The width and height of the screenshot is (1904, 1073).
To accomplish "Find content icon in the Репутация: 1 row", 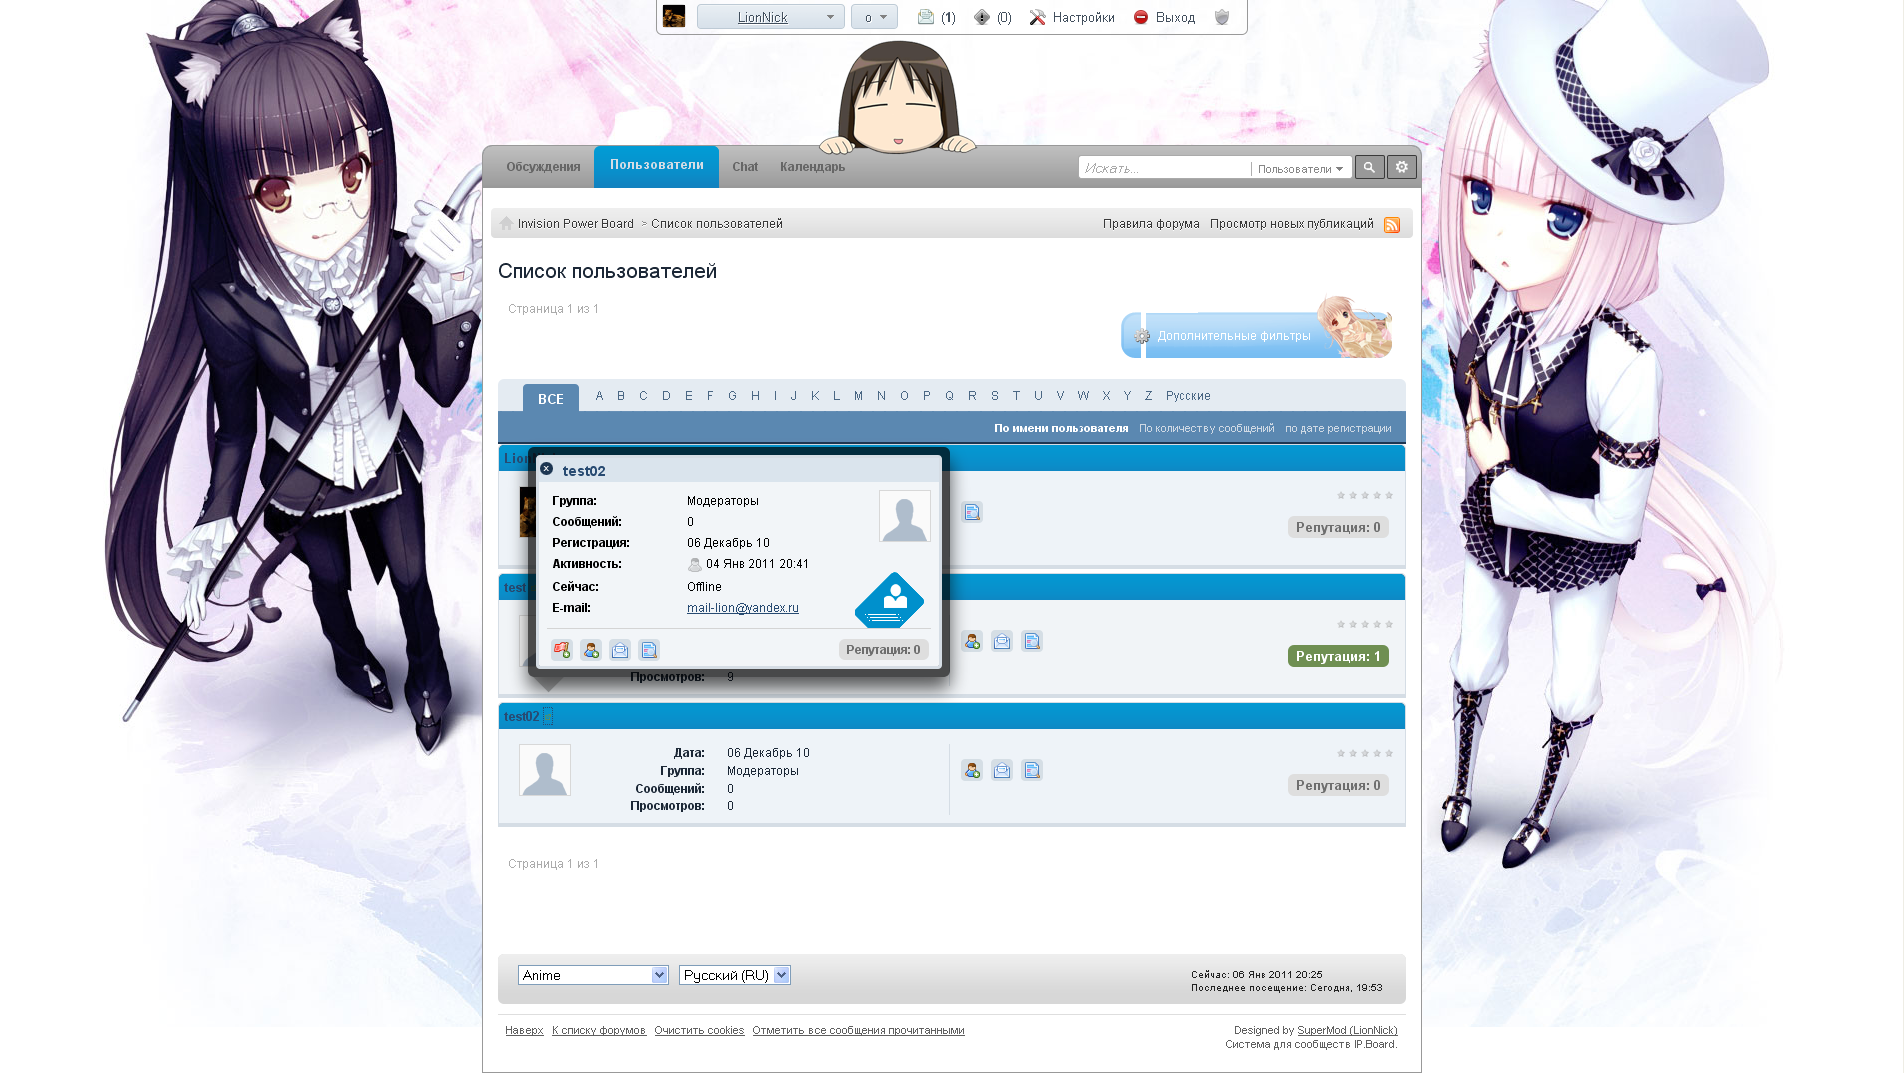I will click(1032, 641).
